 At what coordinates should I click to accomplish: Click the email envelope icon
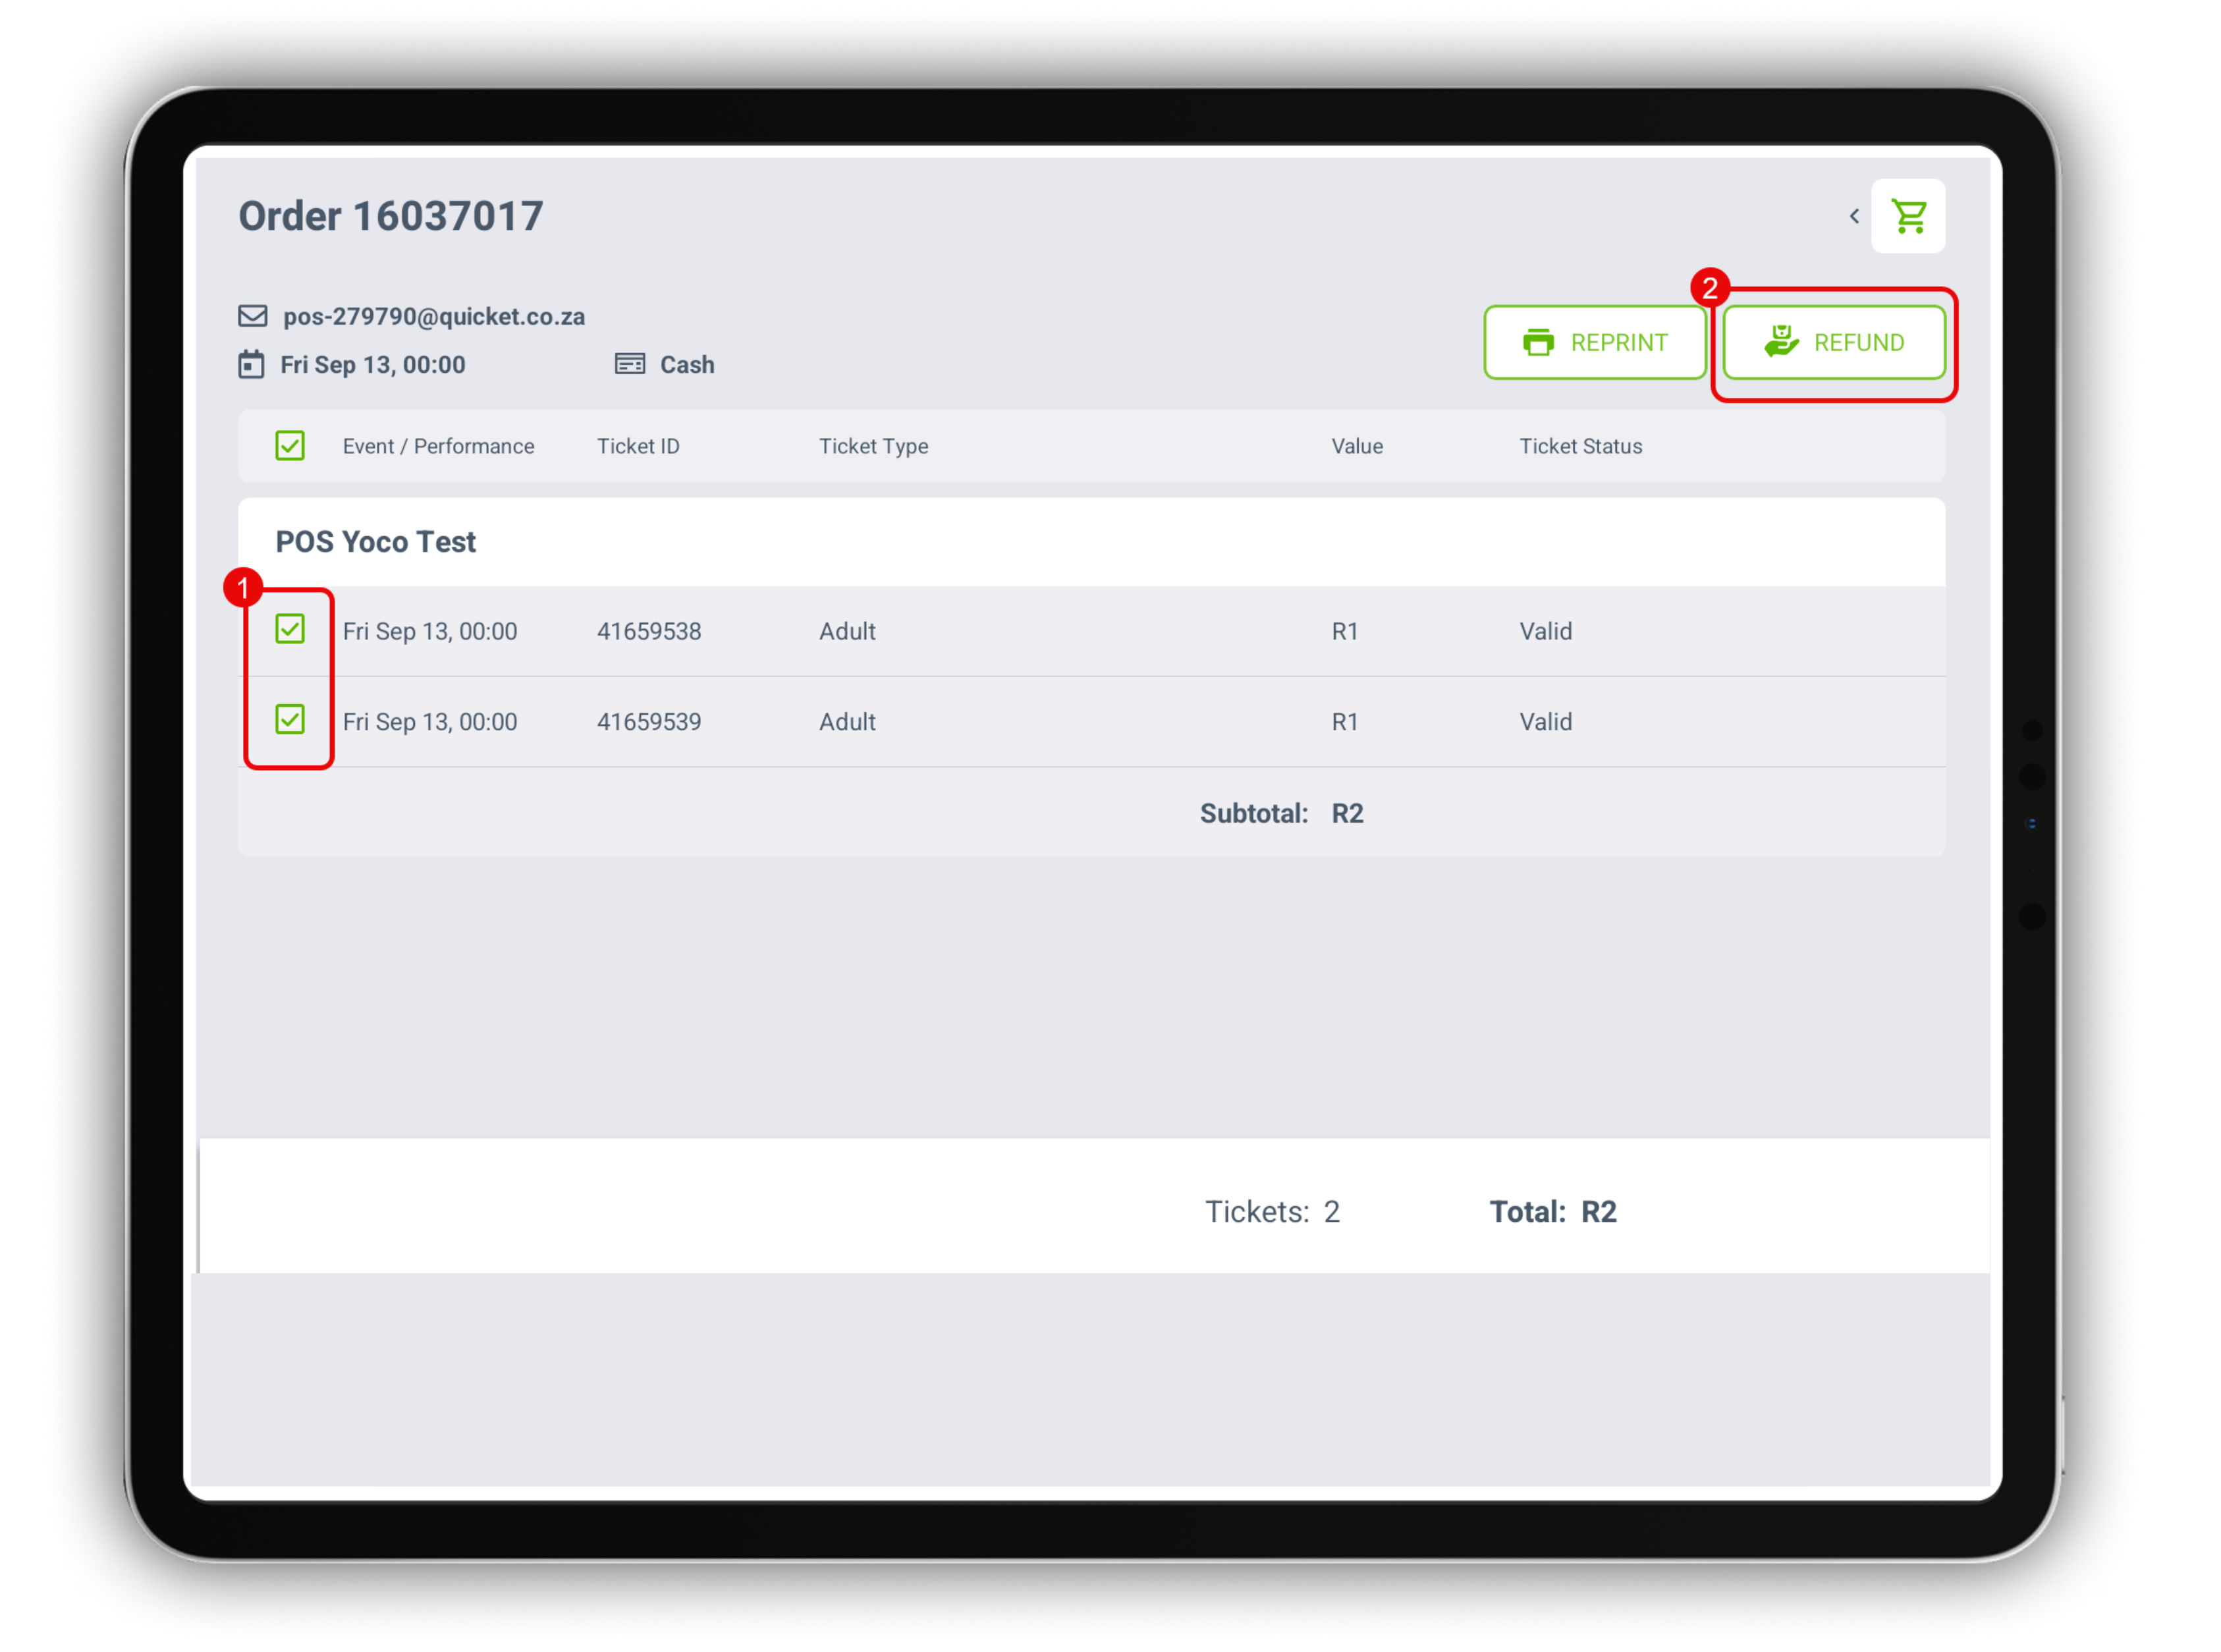coord(252,316)
